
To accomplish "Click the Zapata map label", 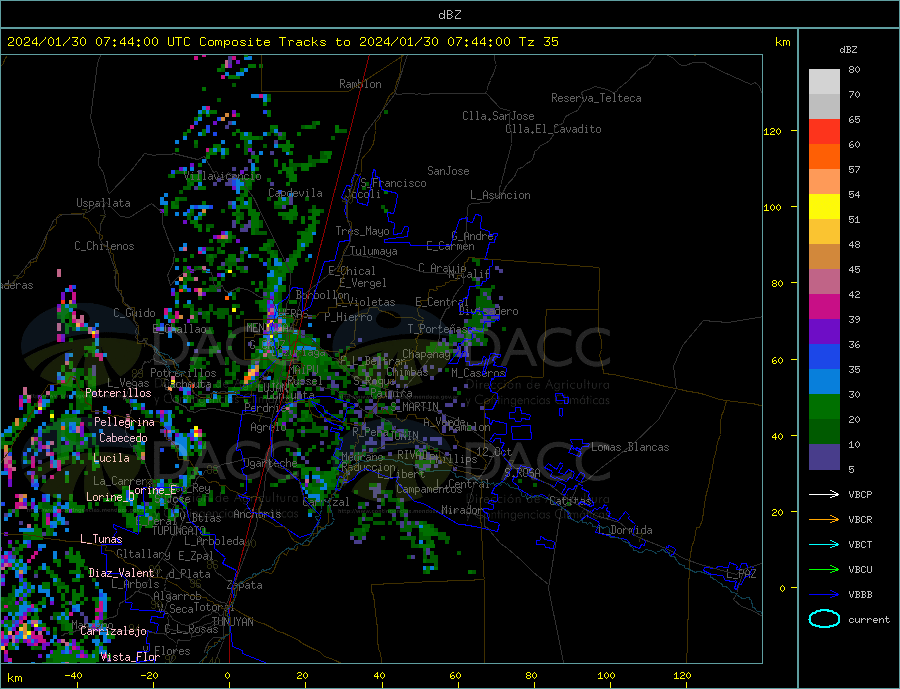I will click(245, 586).
